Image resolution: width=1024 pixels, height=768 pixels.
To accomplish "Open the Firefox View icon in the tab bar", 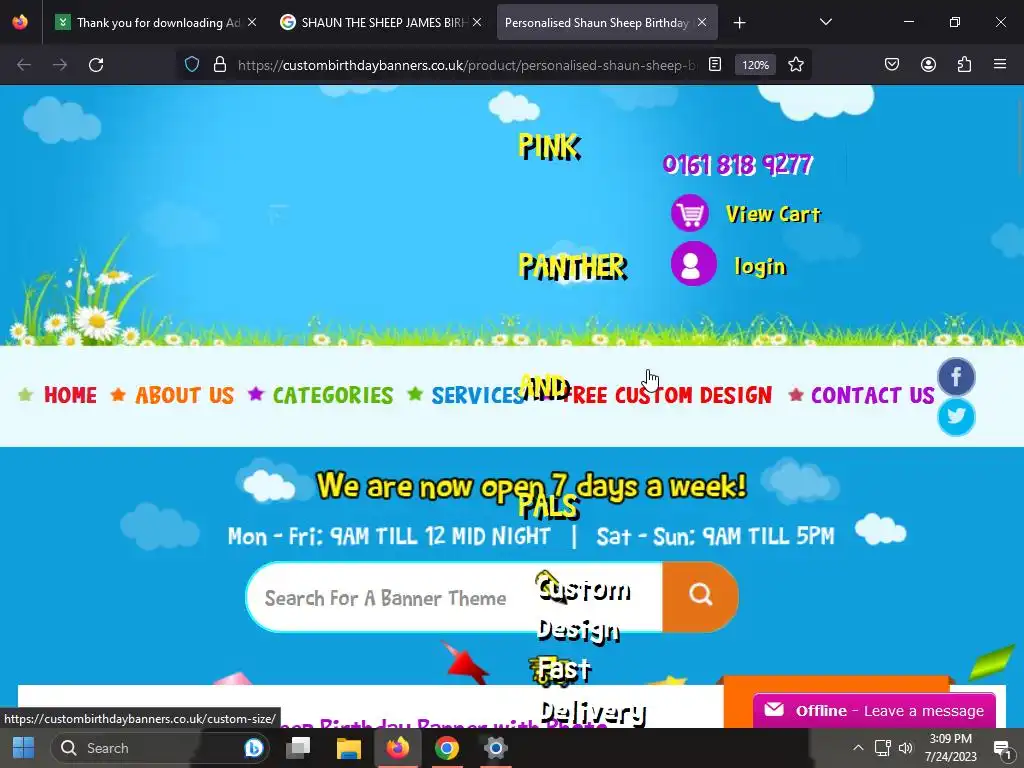I will 20,22.
